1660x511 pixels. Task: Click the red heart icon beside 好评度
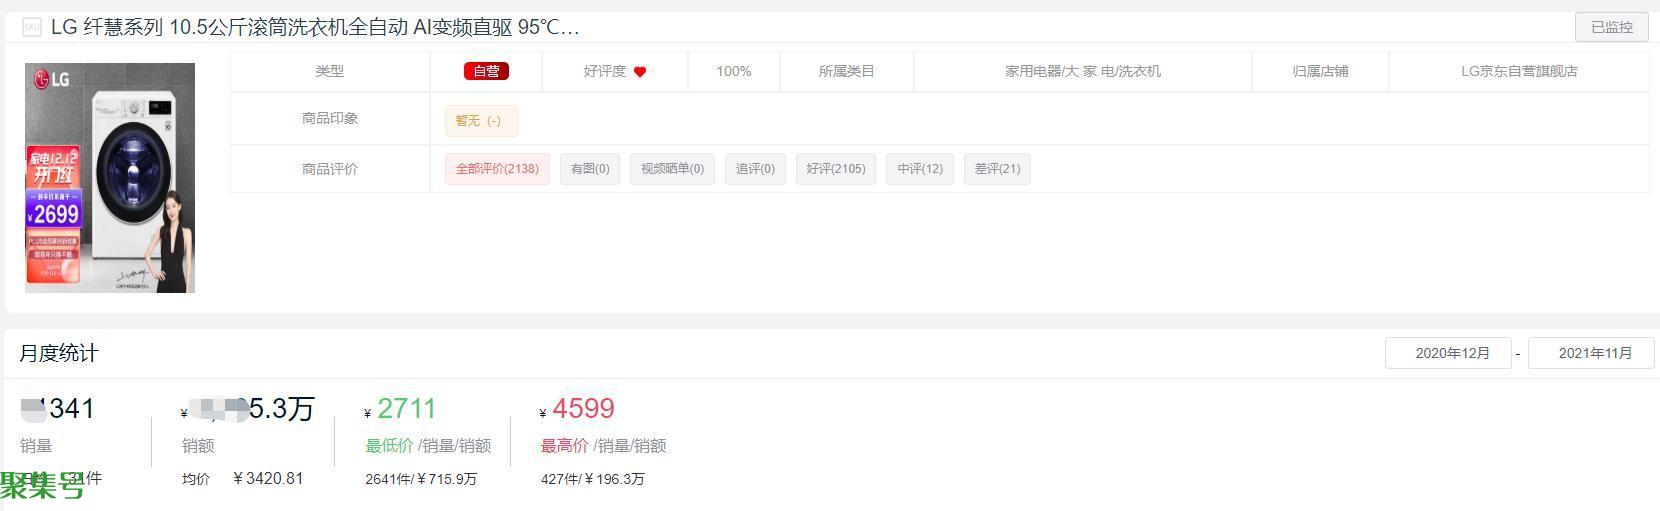pos(640,72)
